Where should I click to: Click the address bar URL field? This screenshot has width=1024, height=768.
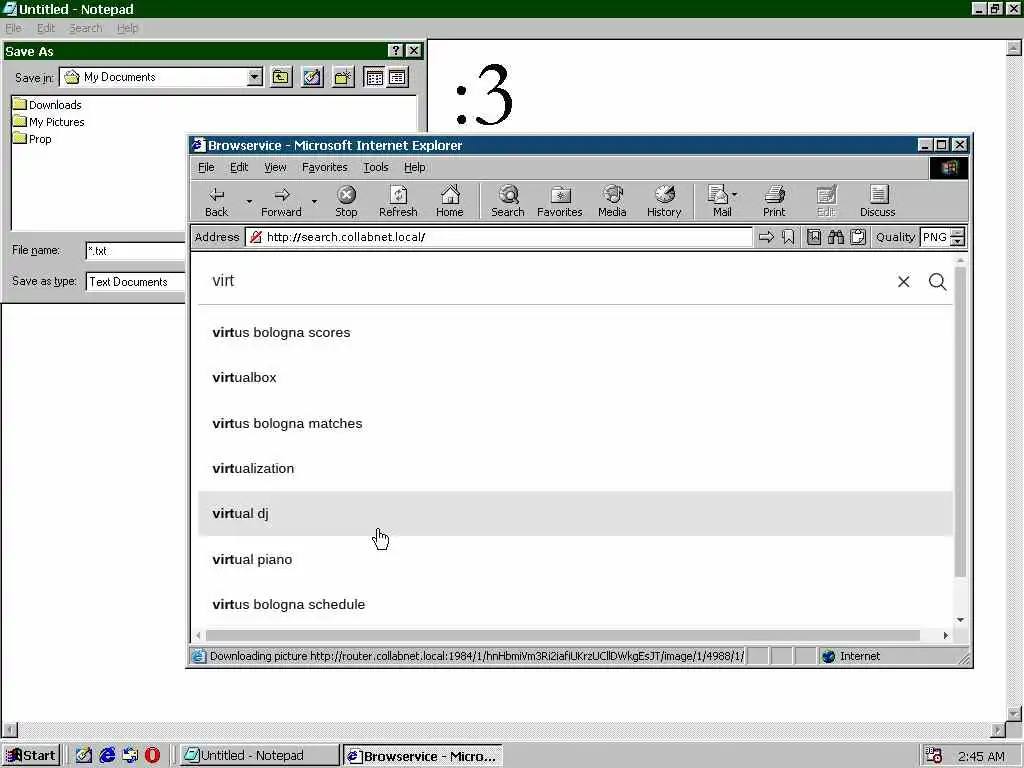tap(499, 237)
